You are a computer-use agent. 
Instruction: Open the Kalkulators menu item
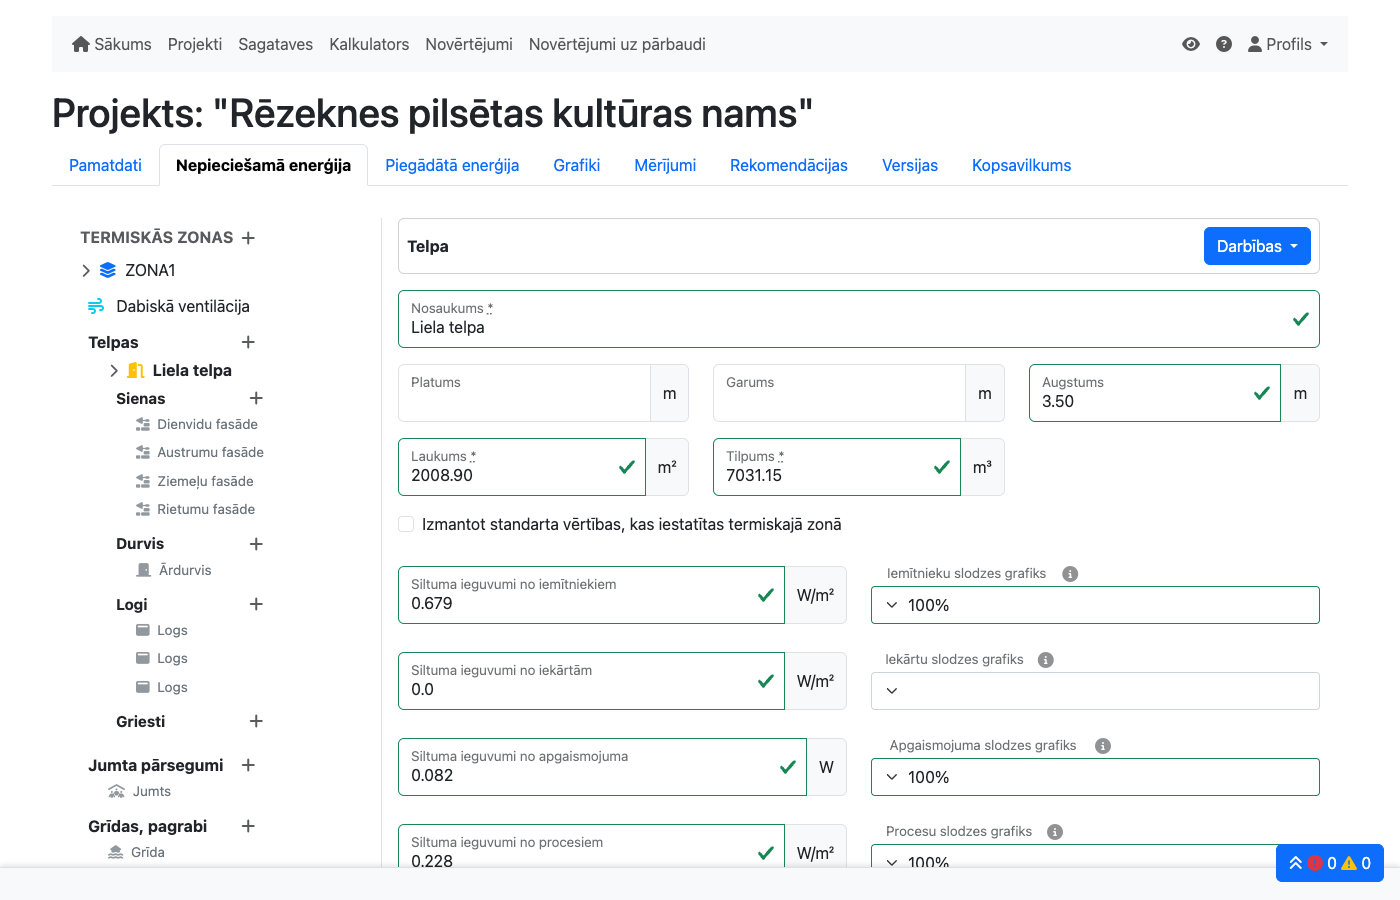coord(369,44)
